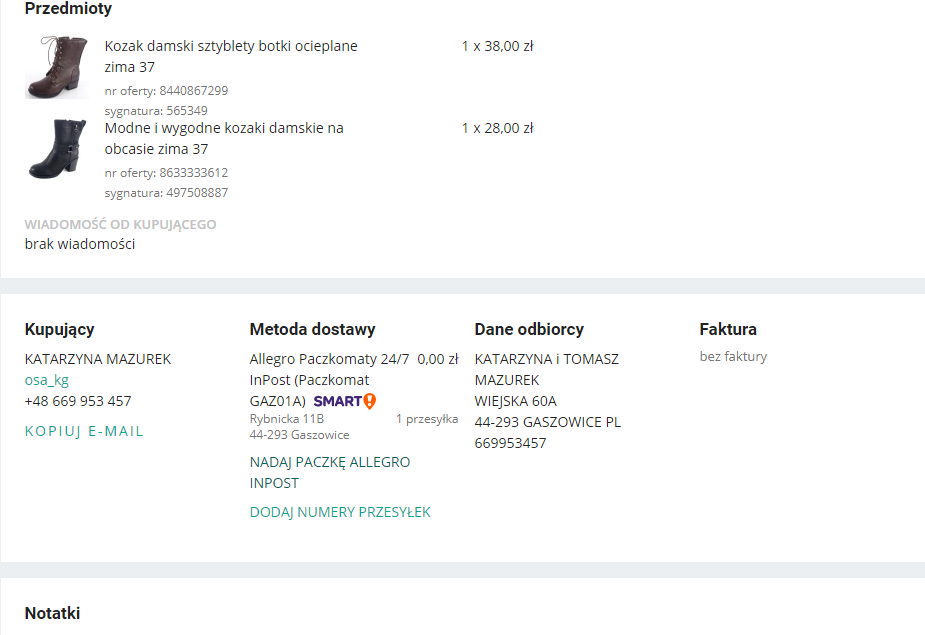Click KOPIUJ E-MAIL to copy buyer email

click(84, 431)
